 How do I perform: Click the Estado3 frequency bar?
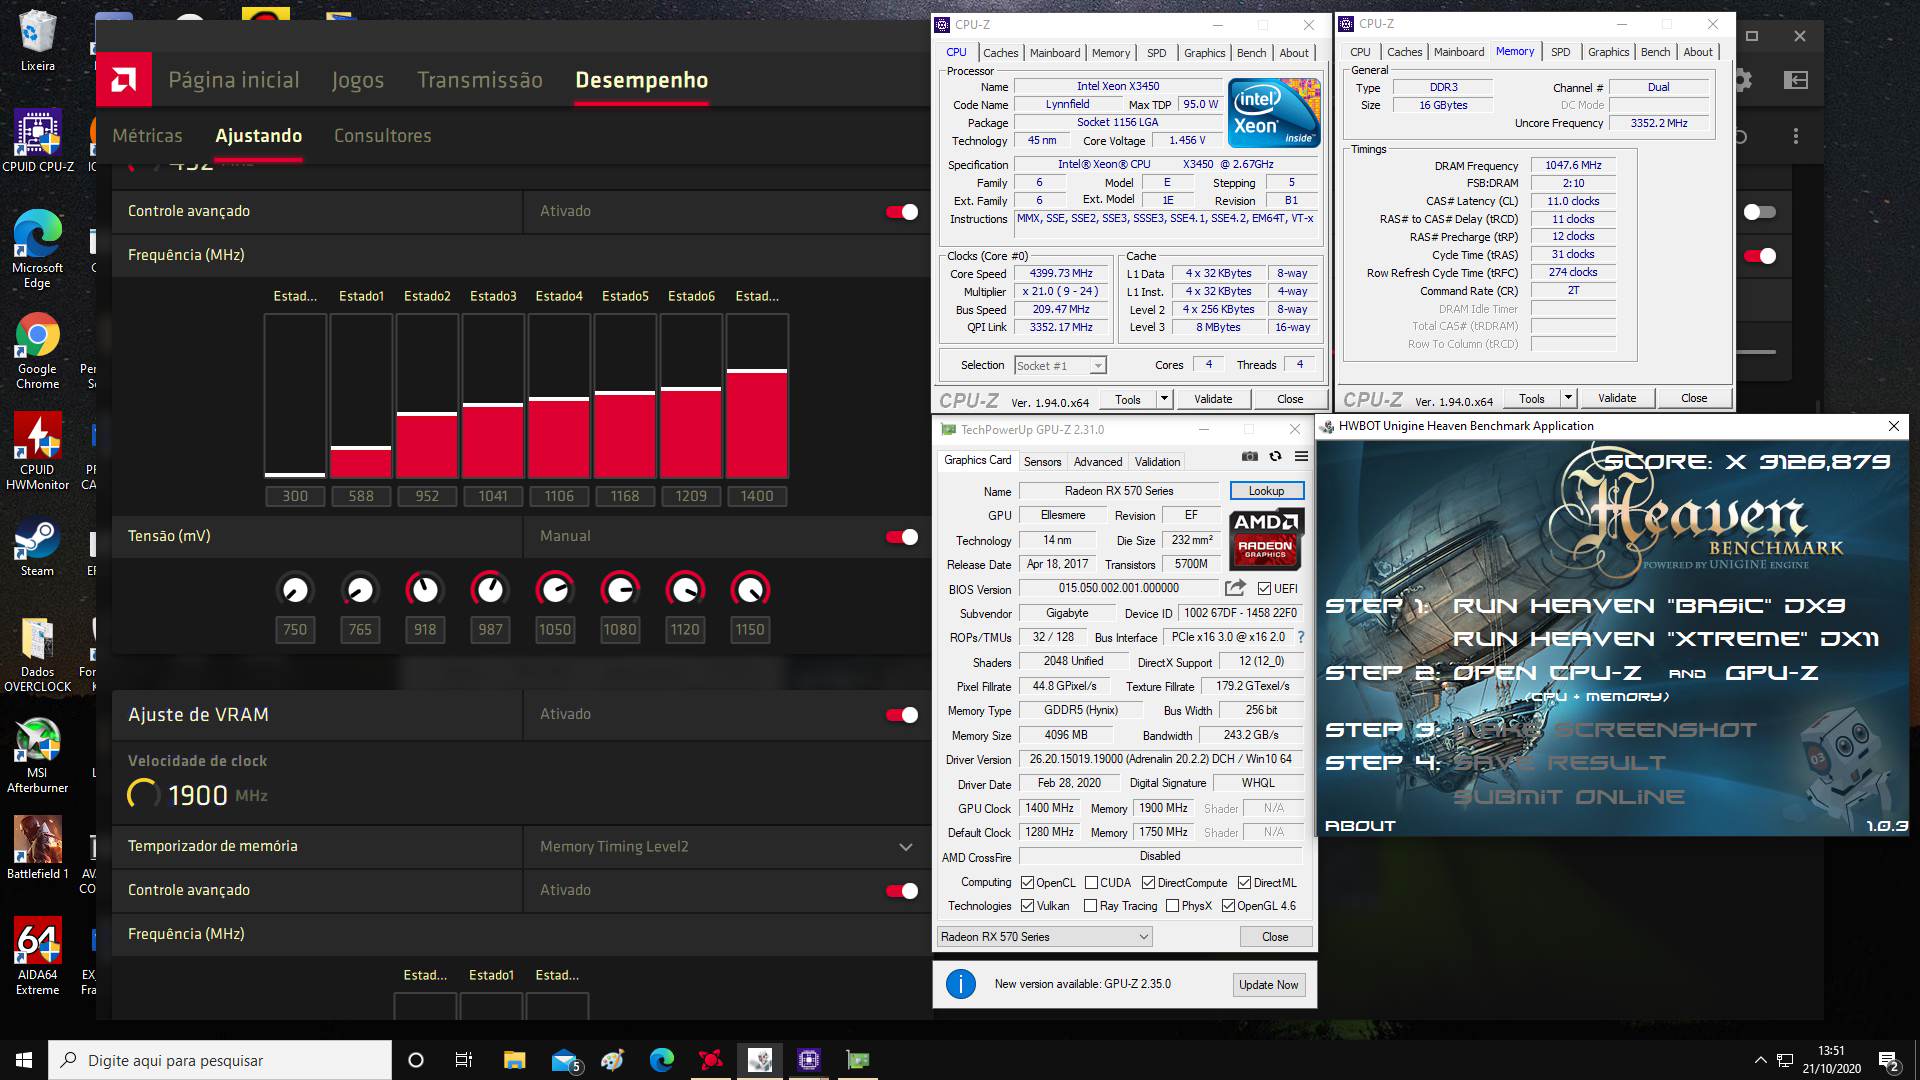coord(493,396)
